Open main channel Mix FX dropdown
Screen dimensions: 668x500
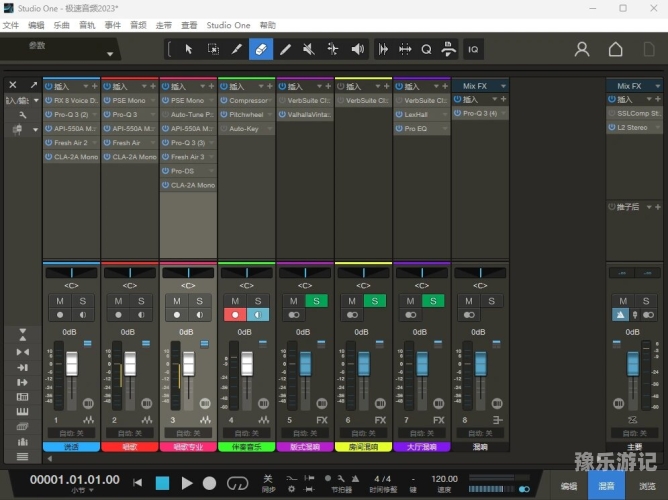coord(657,86)
